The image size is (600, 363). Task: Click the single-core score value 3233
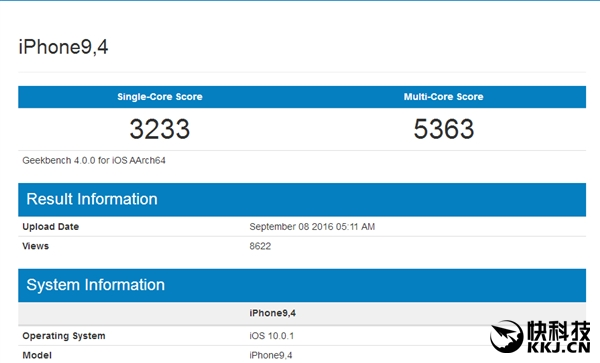[x=160, y=129]
